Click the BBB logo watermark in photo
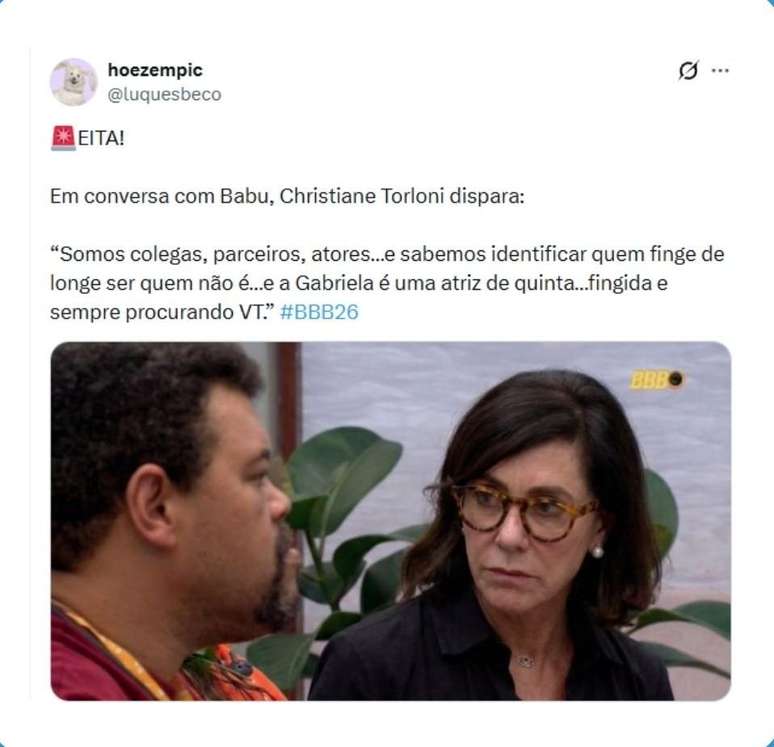This screenshot has width=774, height=747. click(656, 380)
